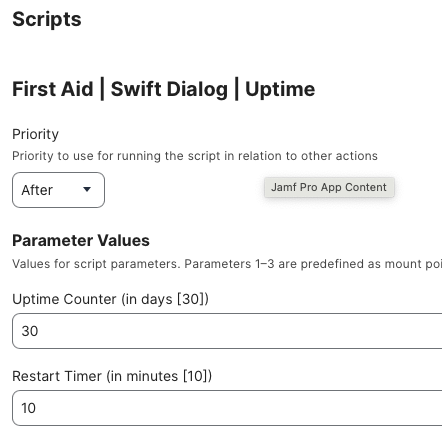This screenshot has width=442, height=444.
Task: Focus the Uptime Counter input field
Action: (227, 331)
